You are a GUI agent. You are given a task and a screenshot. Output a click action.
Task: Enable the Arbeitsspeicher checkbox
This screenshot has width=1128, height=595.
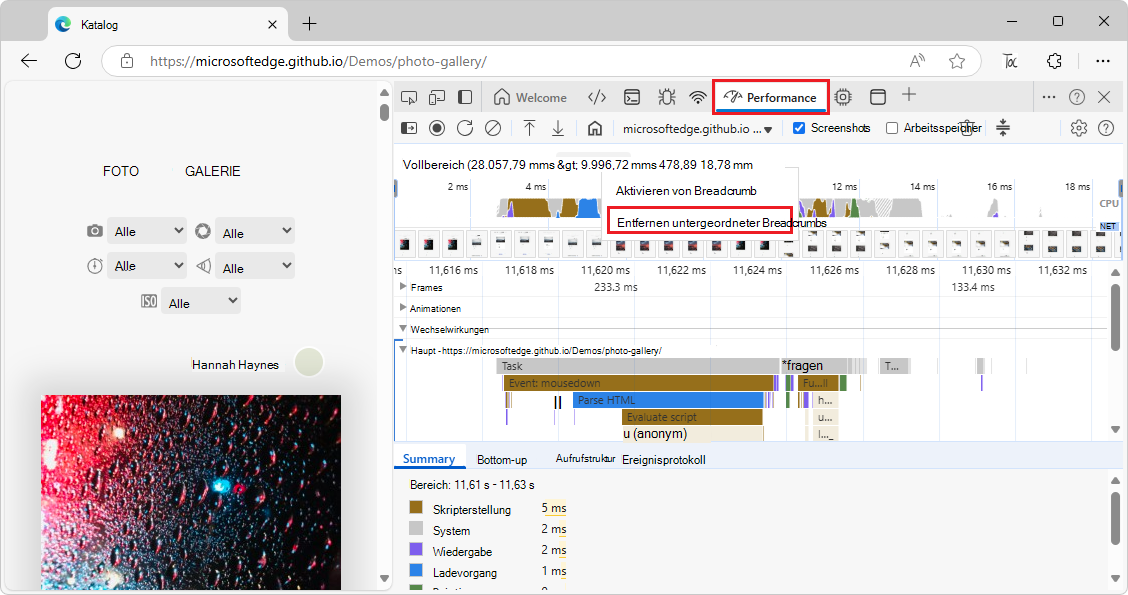coord(892,128)
